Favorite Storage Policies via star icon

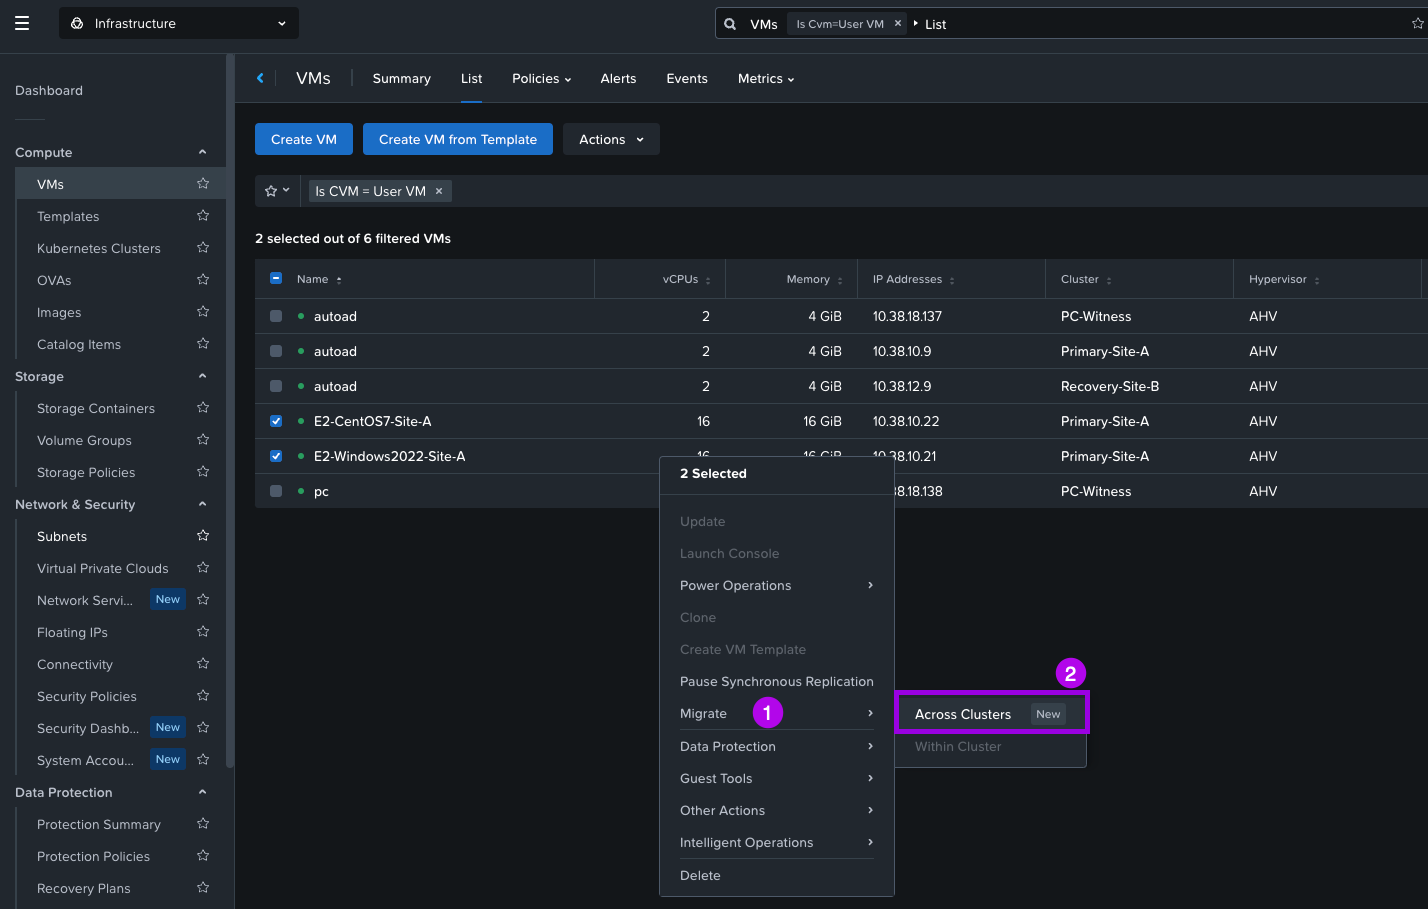click(203, 472)
